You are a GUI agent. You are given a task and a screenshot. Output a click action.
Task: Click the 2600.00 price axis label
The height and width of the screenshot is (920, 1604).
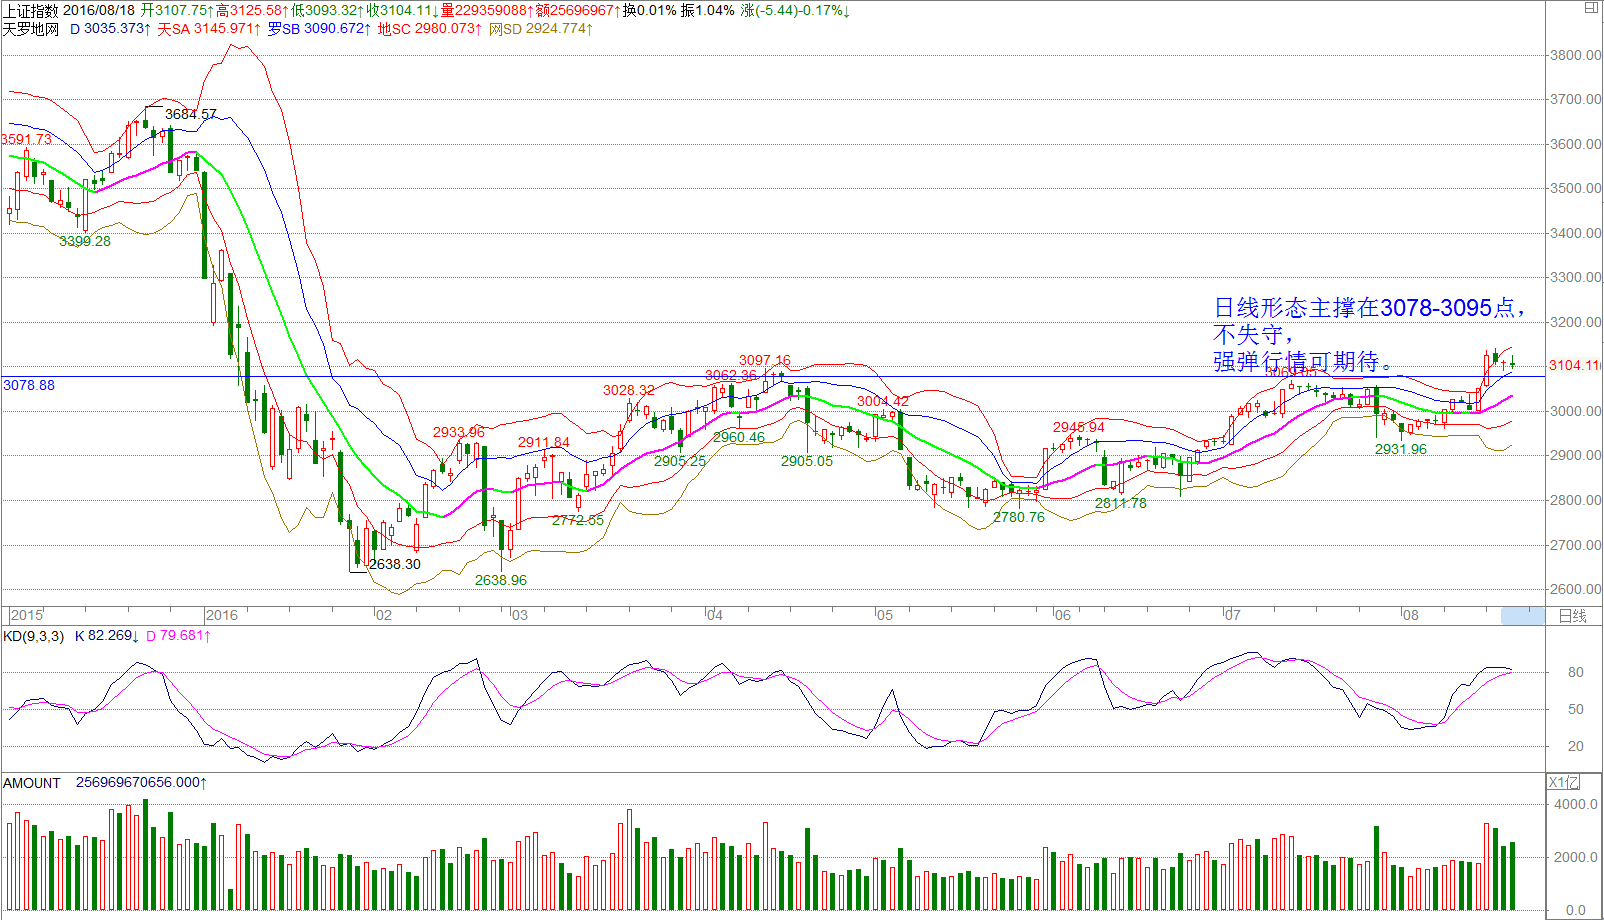point(1575,589)
